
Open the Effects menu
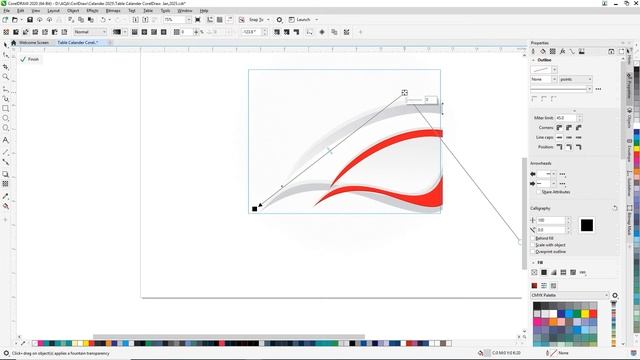[92, 11]
